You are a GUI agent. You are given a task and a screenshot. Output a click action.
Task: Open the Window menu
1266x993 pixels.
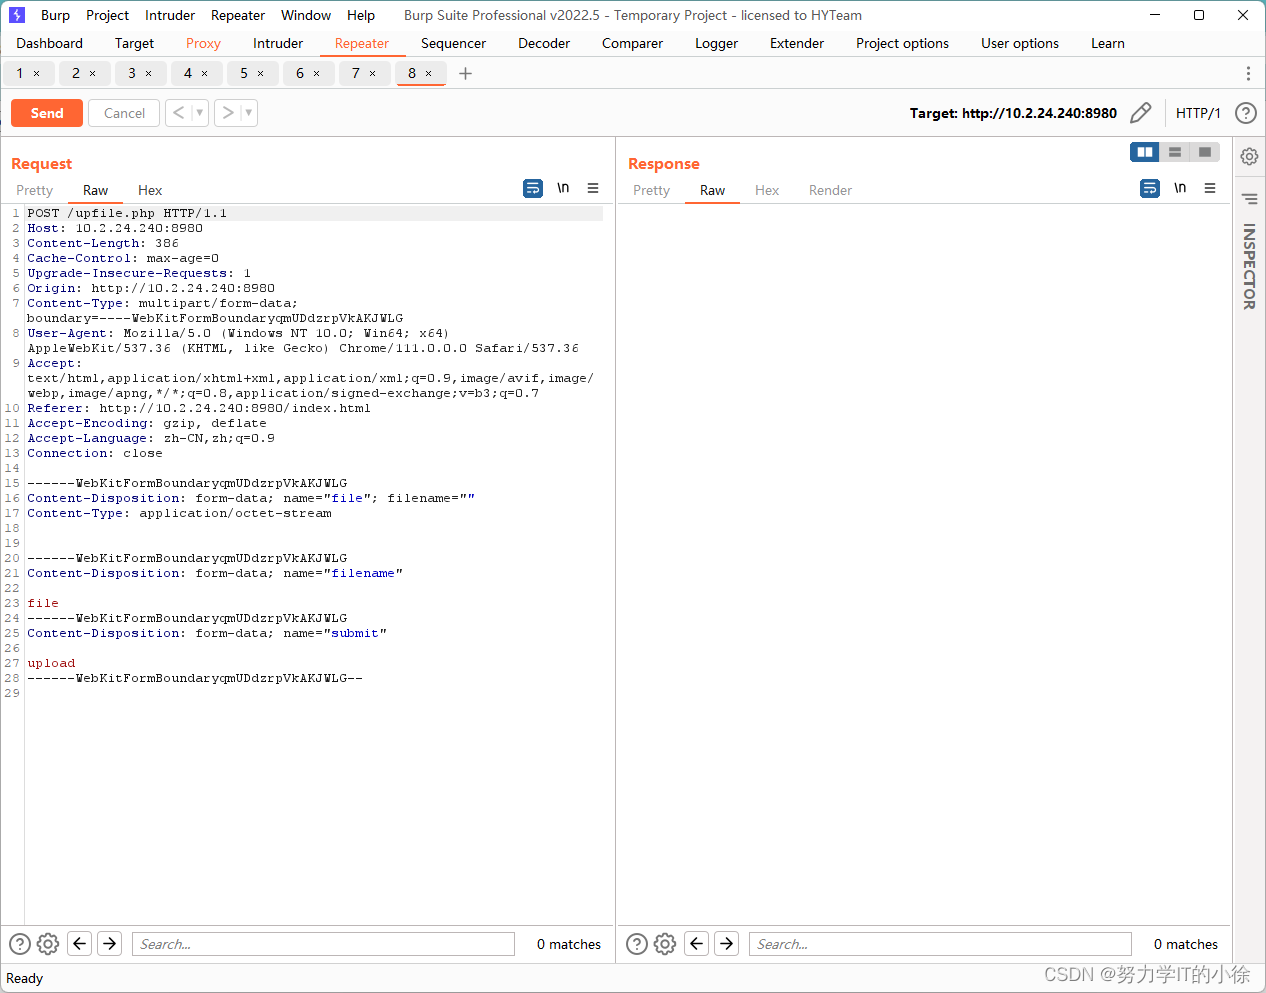click(x=306, y=15)
